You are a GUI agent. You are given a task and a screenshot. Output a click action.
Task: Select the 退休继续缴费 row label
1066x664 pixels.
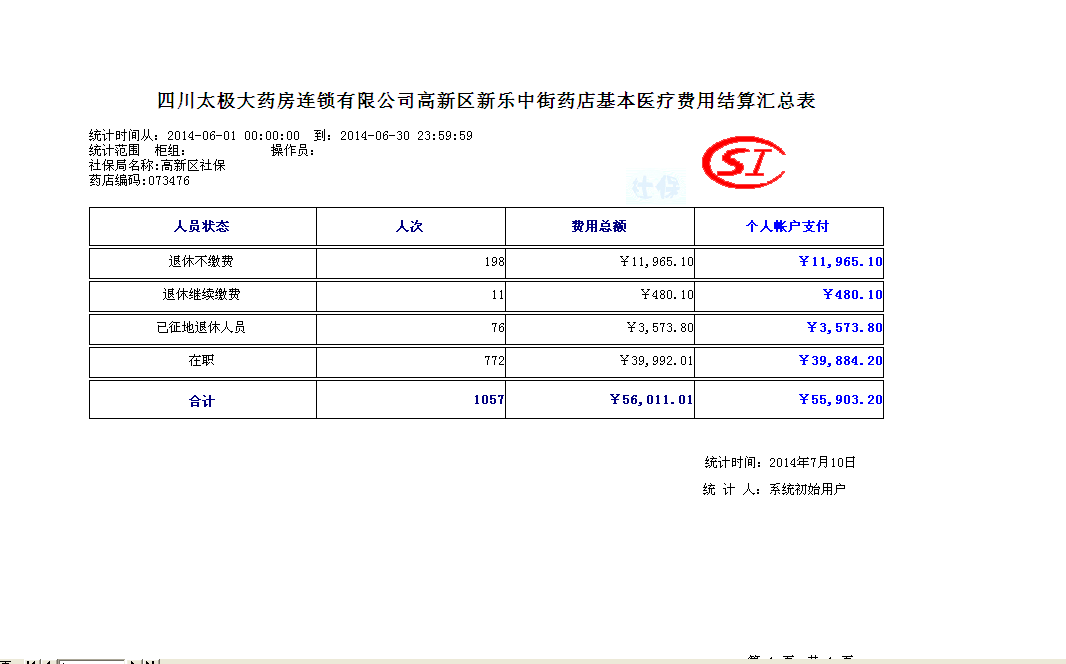[201, 294]
